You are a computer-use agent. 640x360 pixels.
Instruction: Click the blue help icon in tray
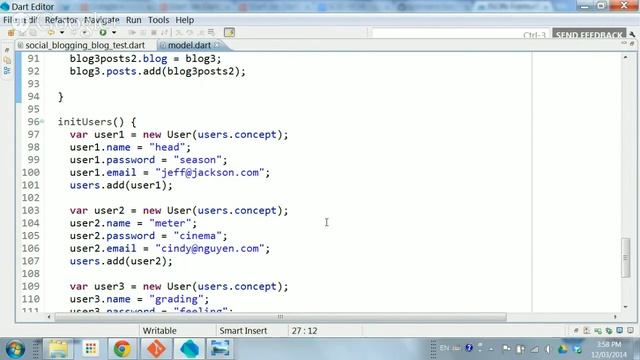point(469,348)
